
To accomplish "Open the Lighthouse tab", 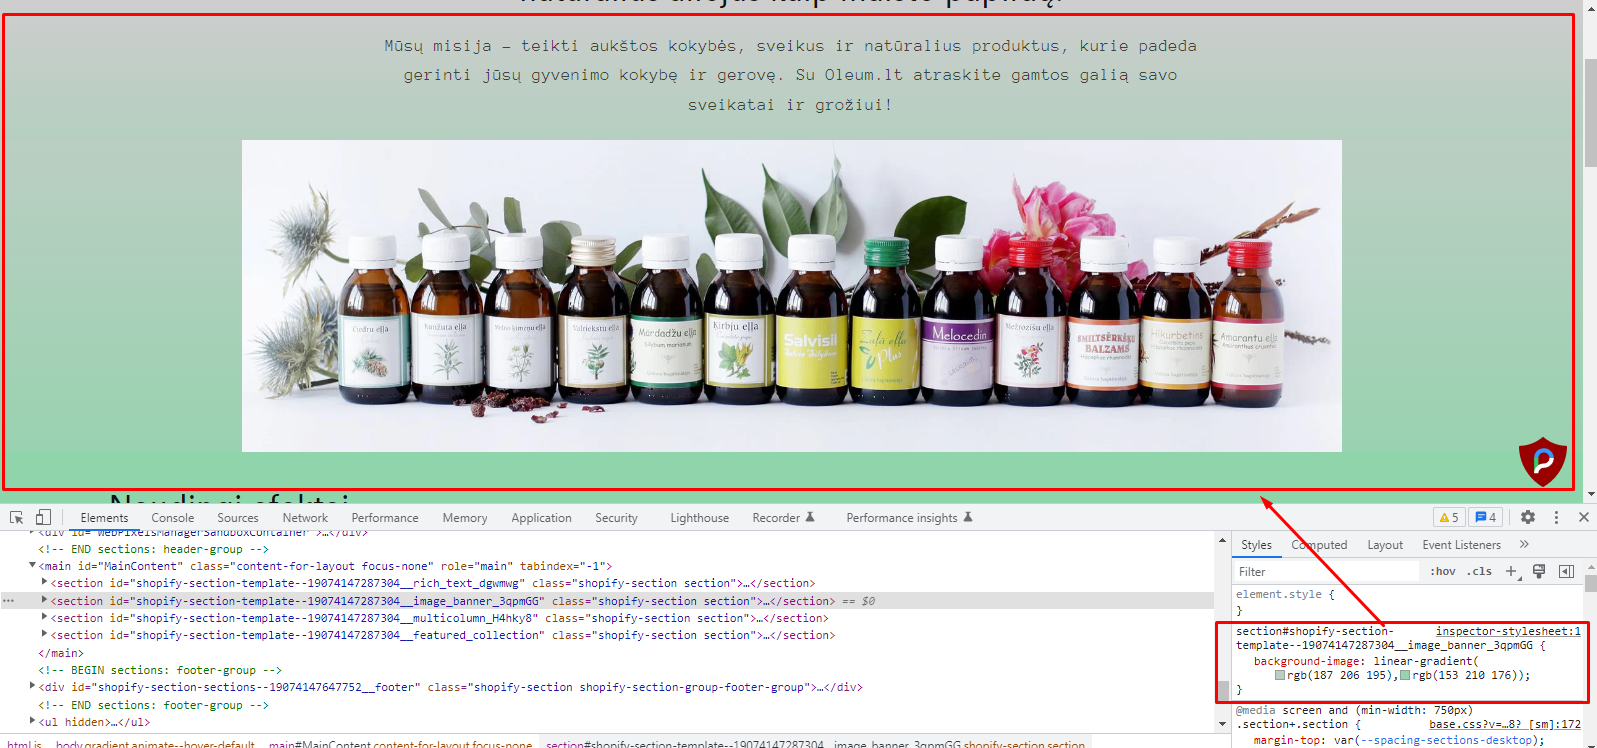I will pos(699,517).
